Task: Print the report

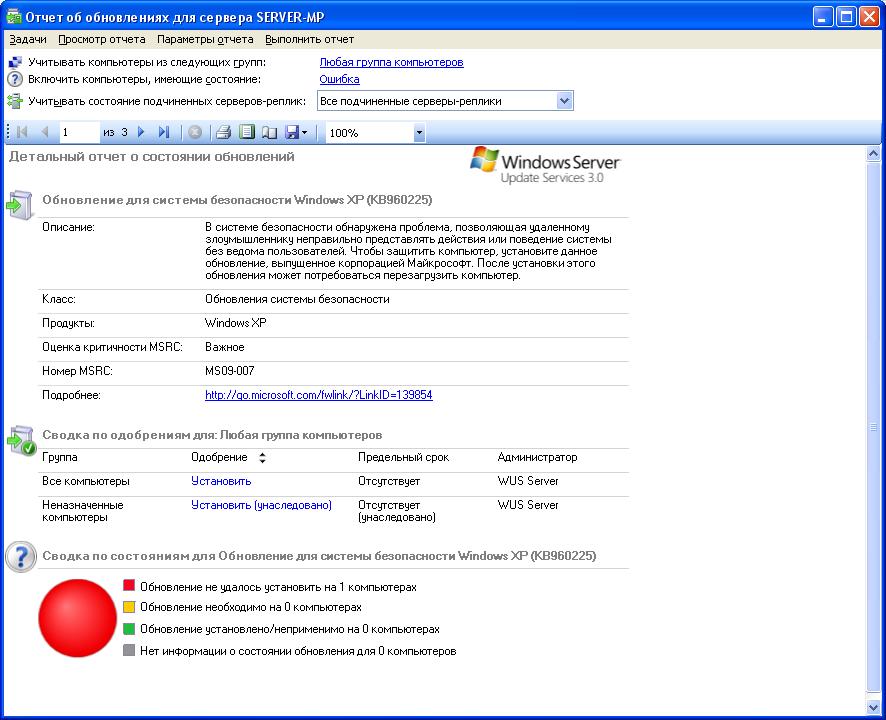Action: click(223, 132)
